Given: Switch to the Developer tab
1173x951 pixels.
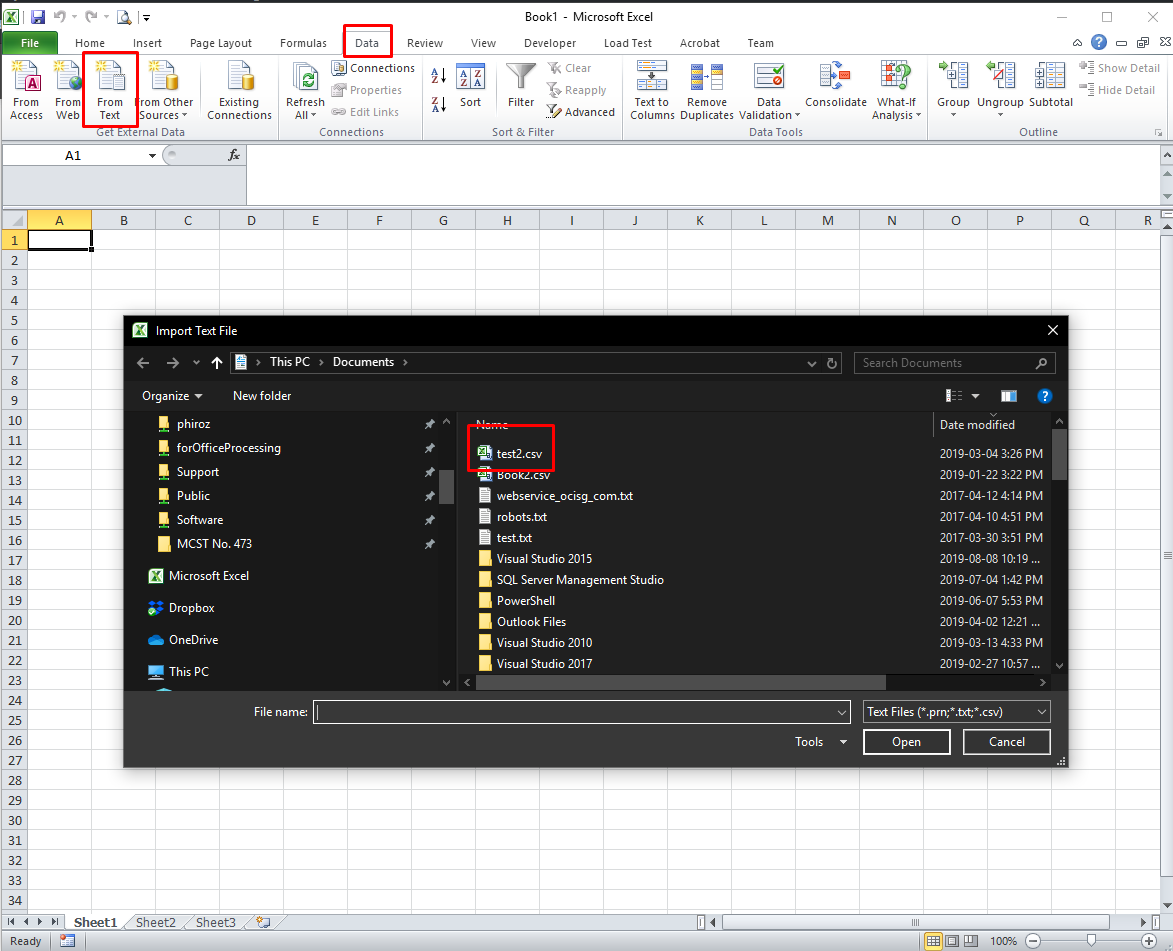Looking at the screenshot, I should pyautogui.click(x=550, y=43).
